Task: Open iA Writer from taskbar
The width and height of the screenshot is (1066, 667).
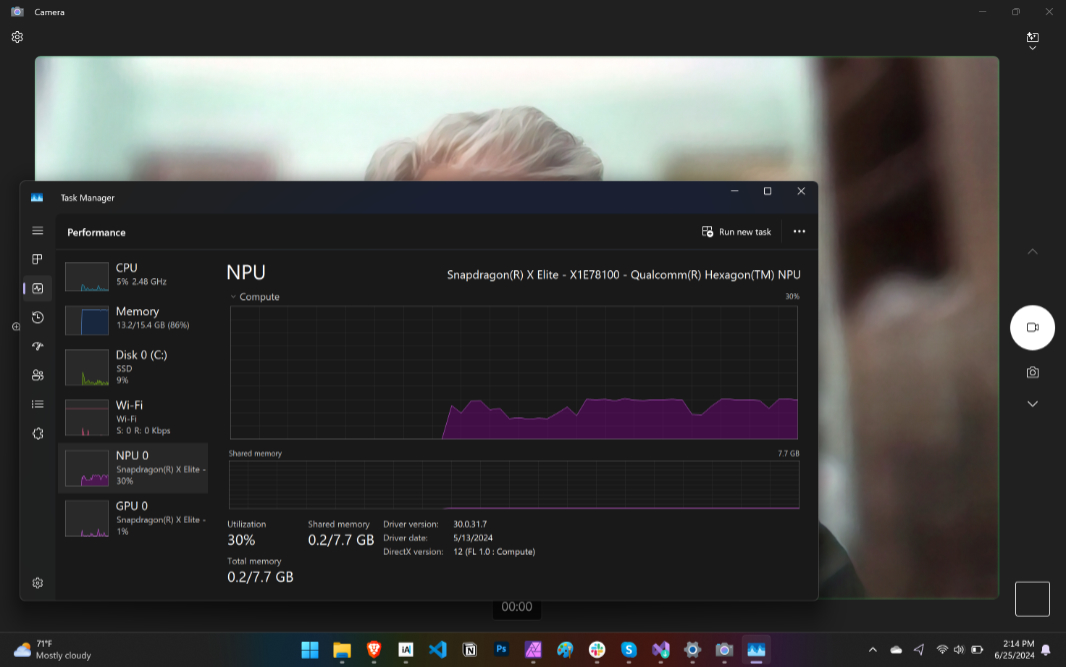Action: tap(406, 650)
